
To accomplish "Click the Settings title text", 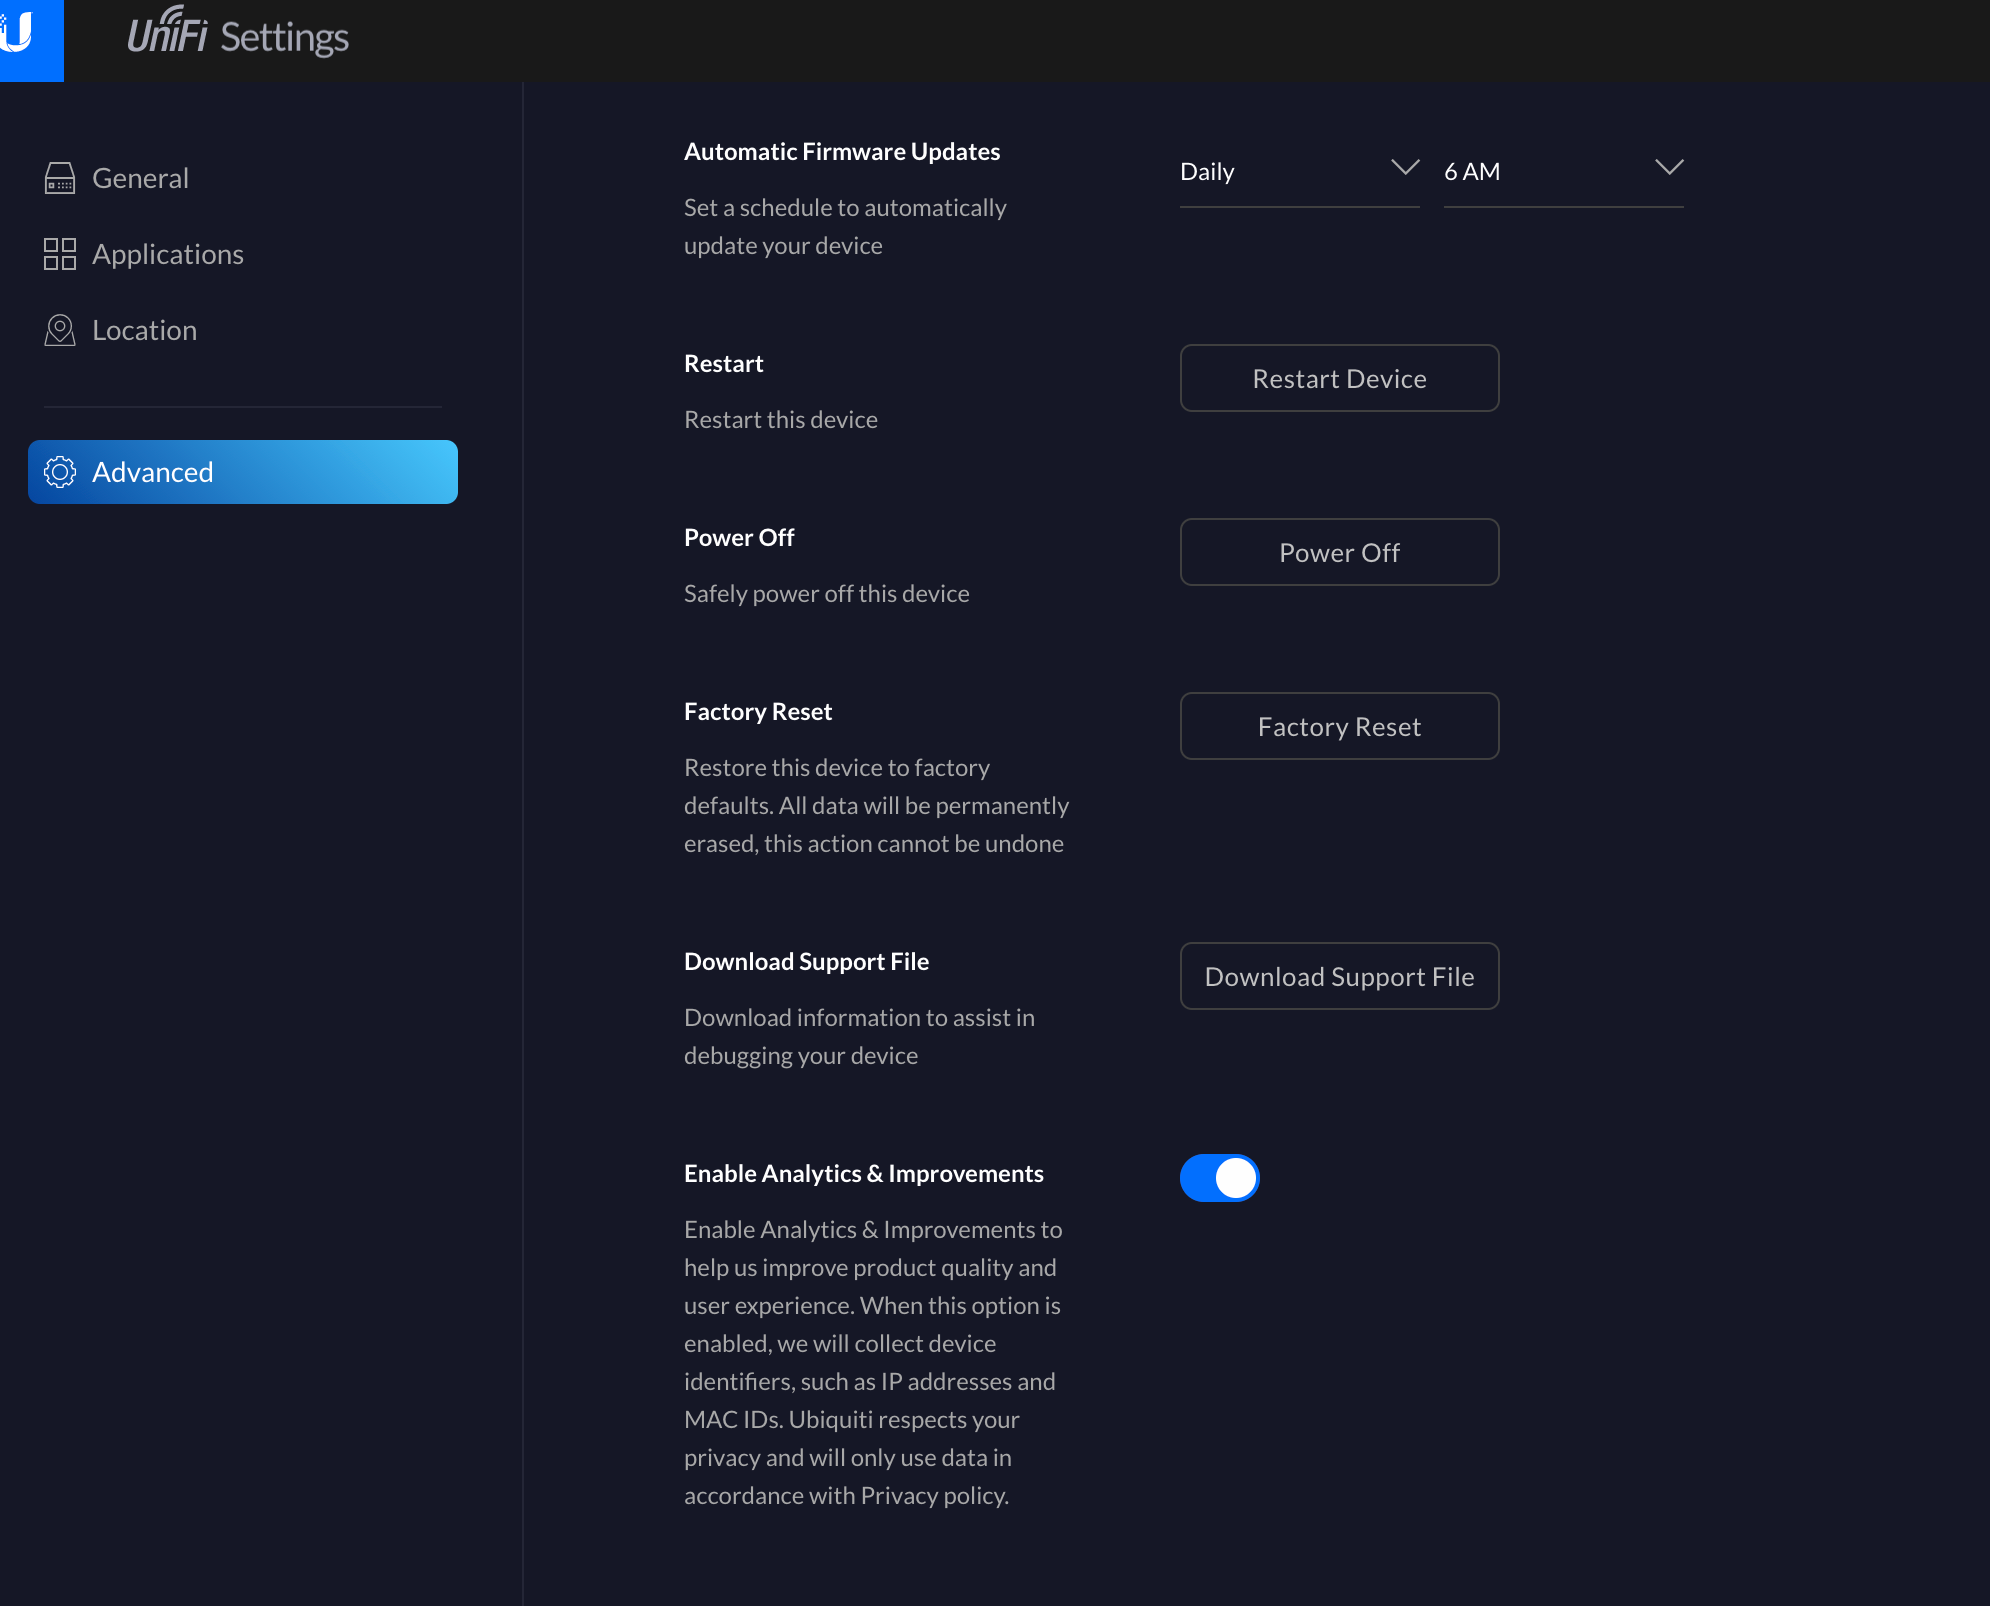I will pyautogui.click(x=284, y=38).
